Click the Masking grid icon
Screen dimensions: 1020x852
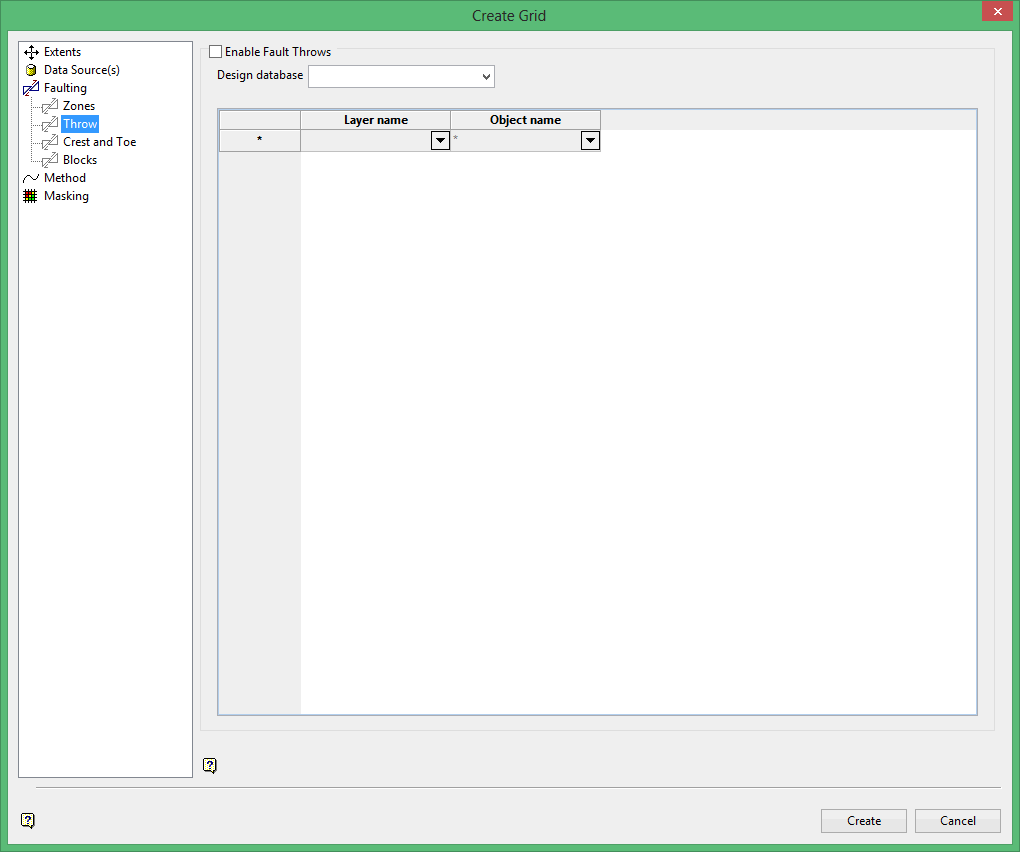31,196
